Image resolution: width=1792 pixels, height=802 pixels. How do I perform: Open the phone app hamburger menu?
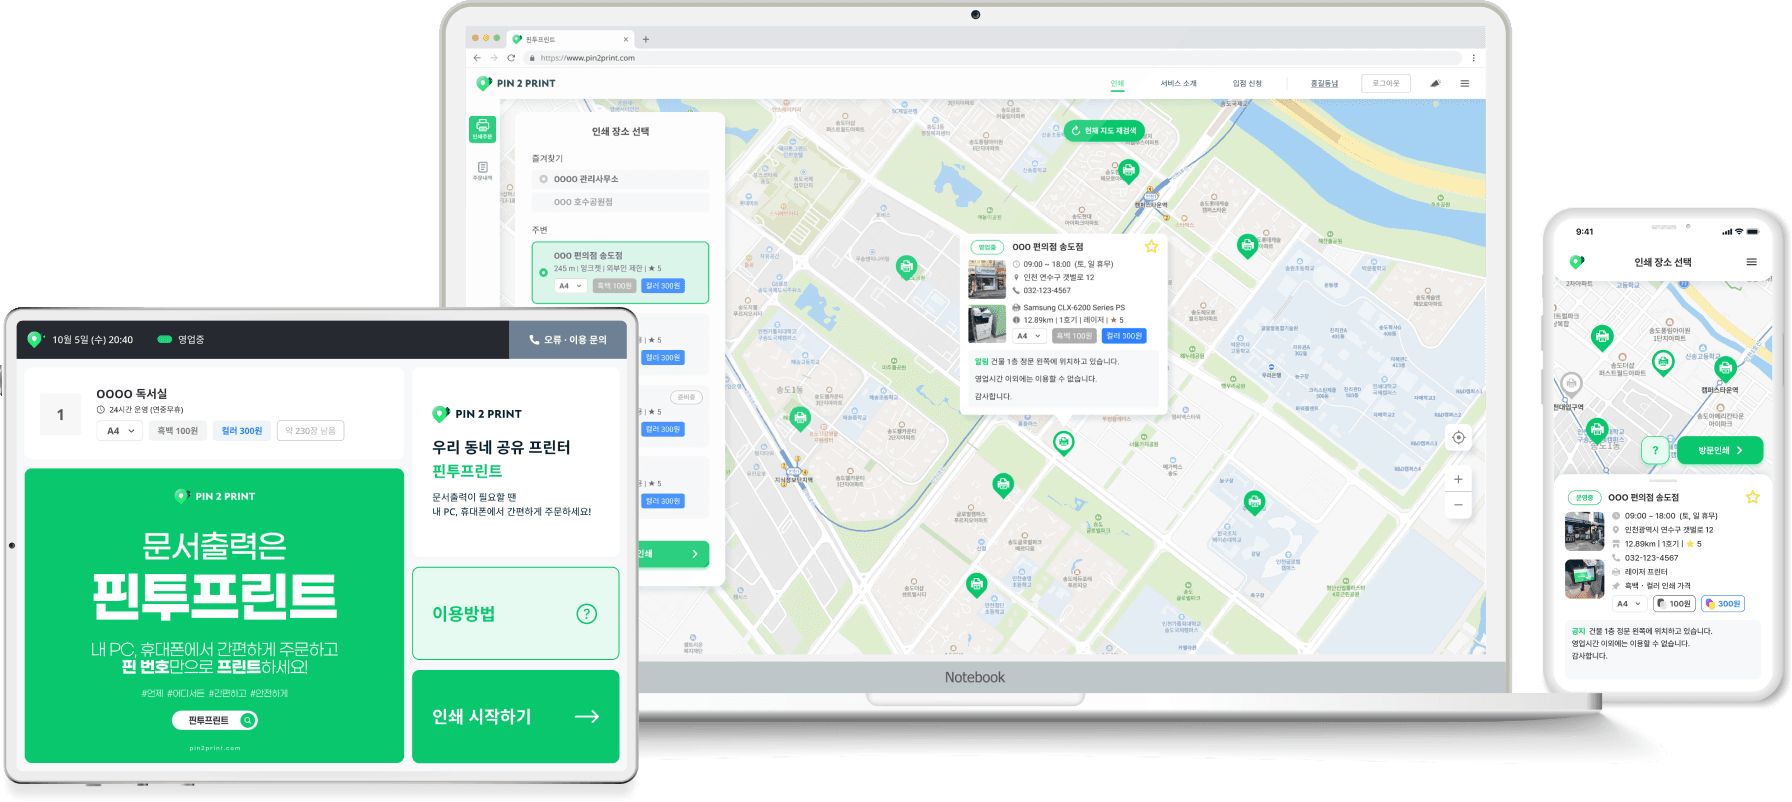1751,262
